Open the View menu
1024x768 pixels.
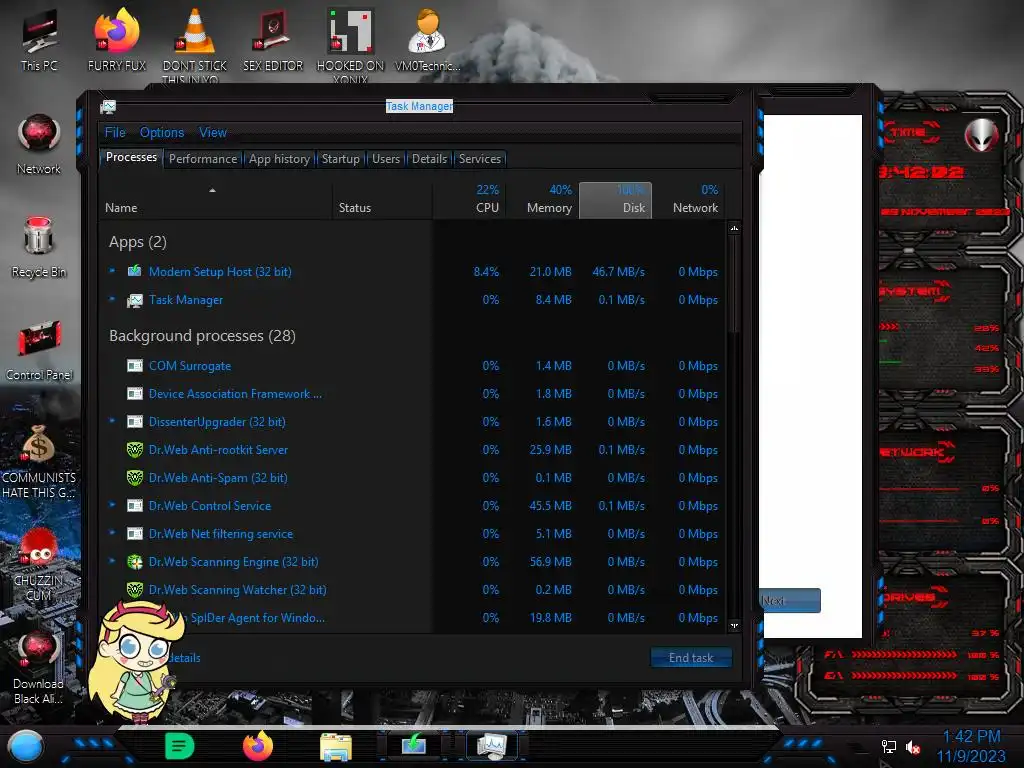[x=213, y=133]
